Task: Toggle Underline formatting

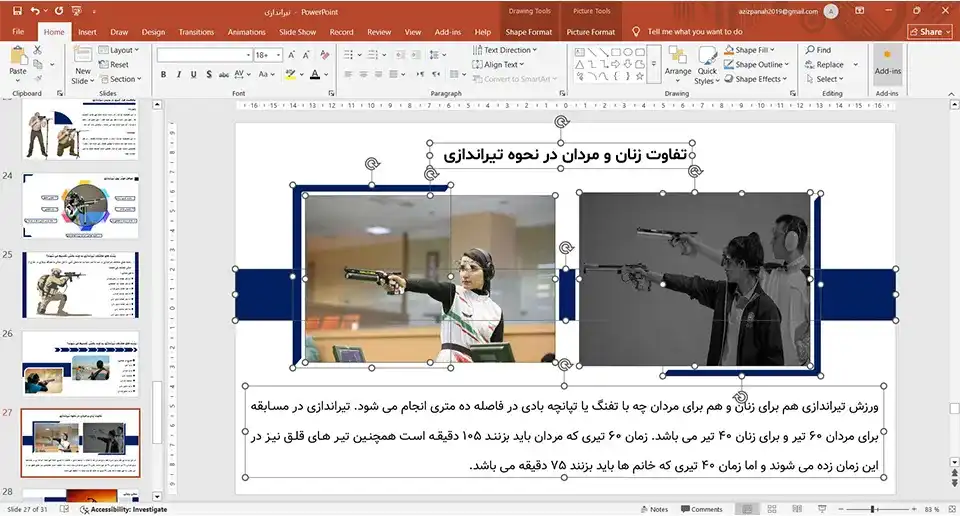Action: point(193,74)
